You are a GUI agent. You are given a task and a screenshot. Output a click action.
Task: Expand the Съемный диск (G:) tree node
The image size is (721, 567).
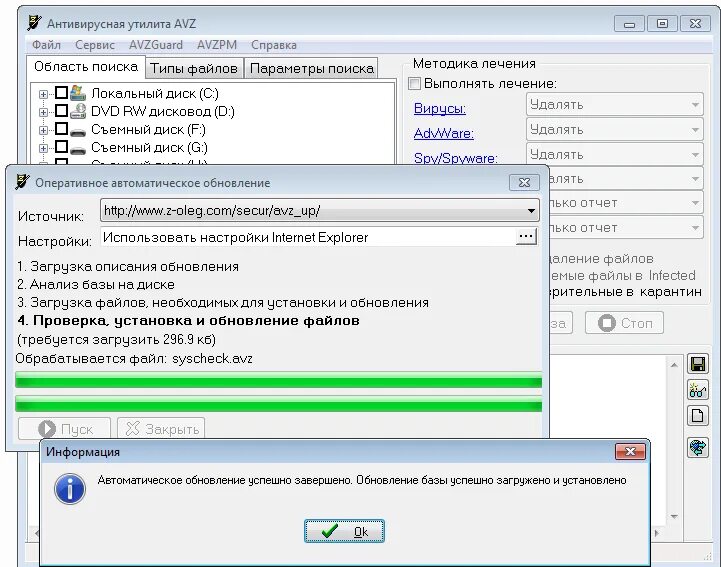click(43, 148)
